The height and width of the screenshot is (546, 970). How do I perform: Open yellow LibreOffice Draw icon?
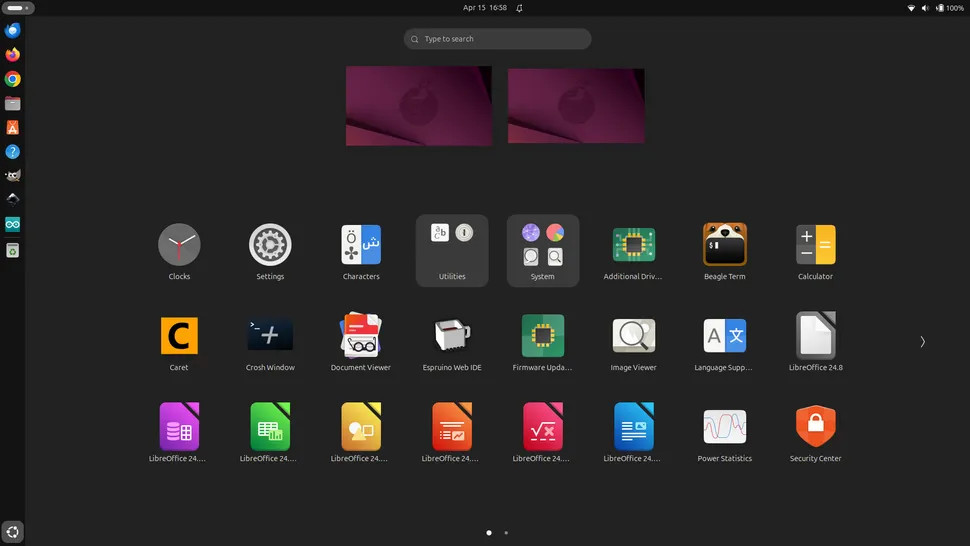[x=361, y=427]
